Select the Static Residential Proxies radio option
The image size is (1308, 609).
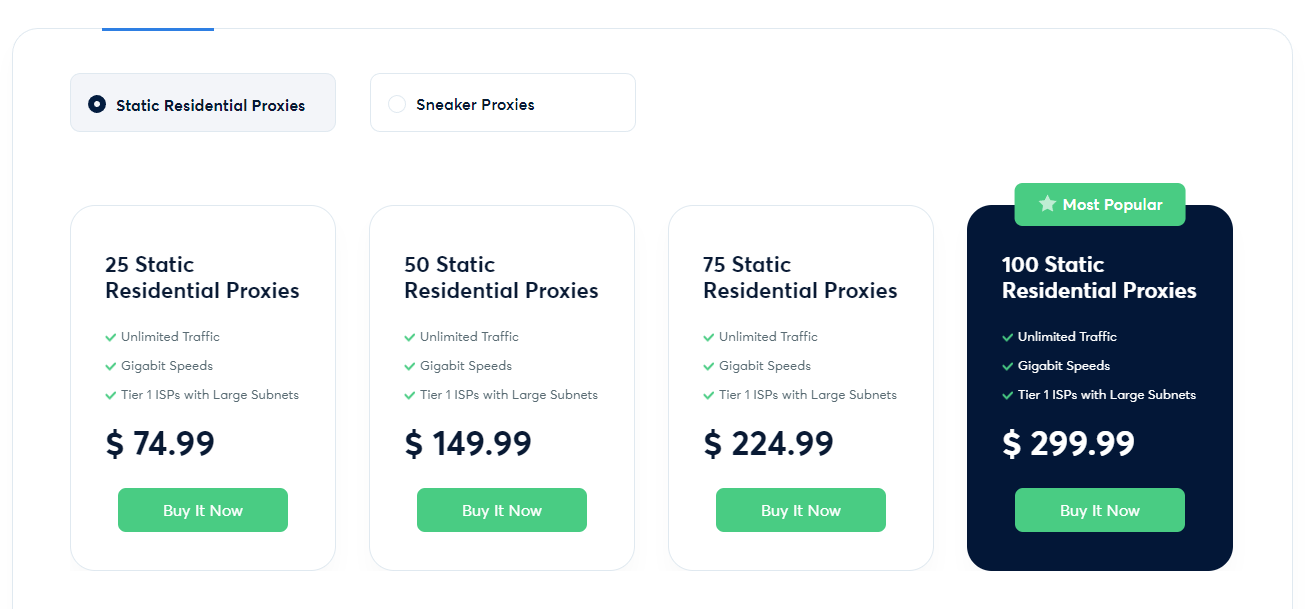(97, 104)
